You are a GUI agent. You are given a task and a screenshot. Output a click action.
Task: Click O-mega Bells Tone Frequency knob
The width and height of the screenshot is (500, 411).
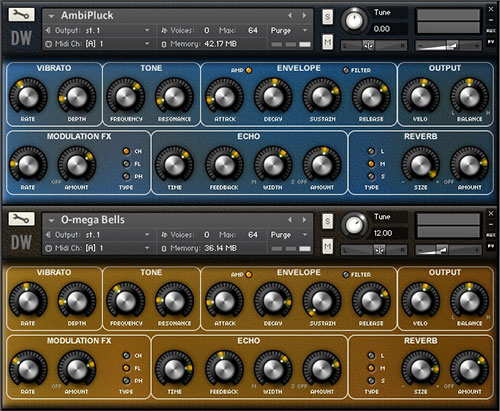point(126,301)
